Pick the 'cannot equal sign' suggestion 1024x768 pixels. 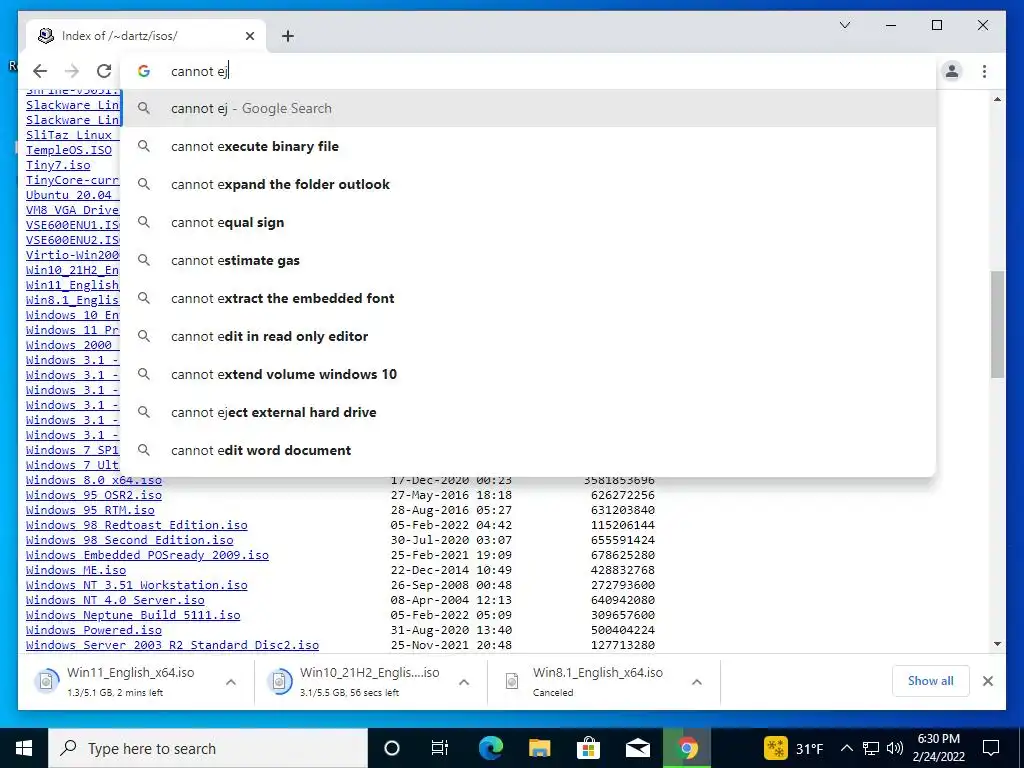point(528,222)
